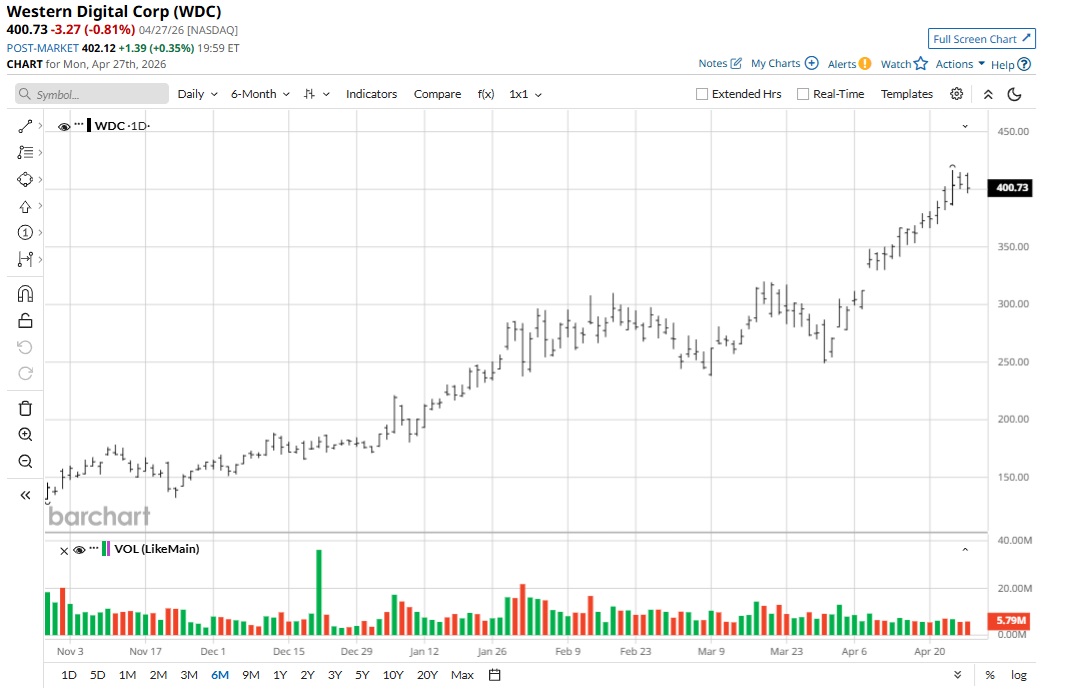
Task: Select the 9M range
Action: click(251, 675)
